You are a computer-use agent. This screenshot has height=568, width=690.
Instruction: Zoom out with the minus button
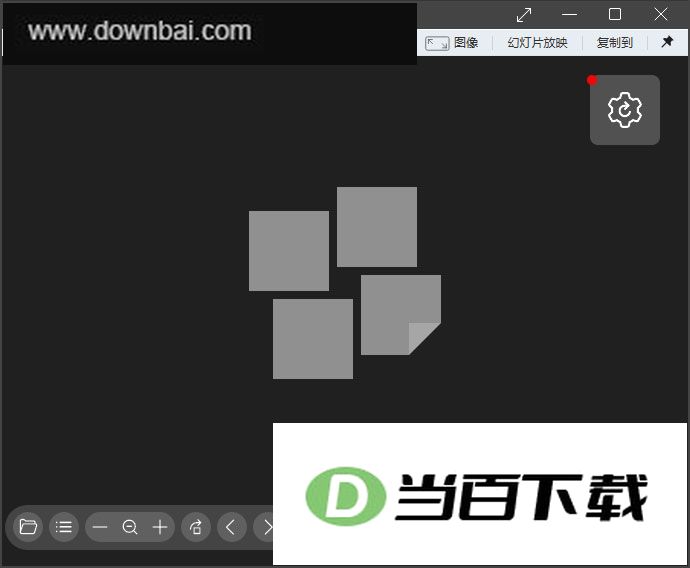click(100, 527)
